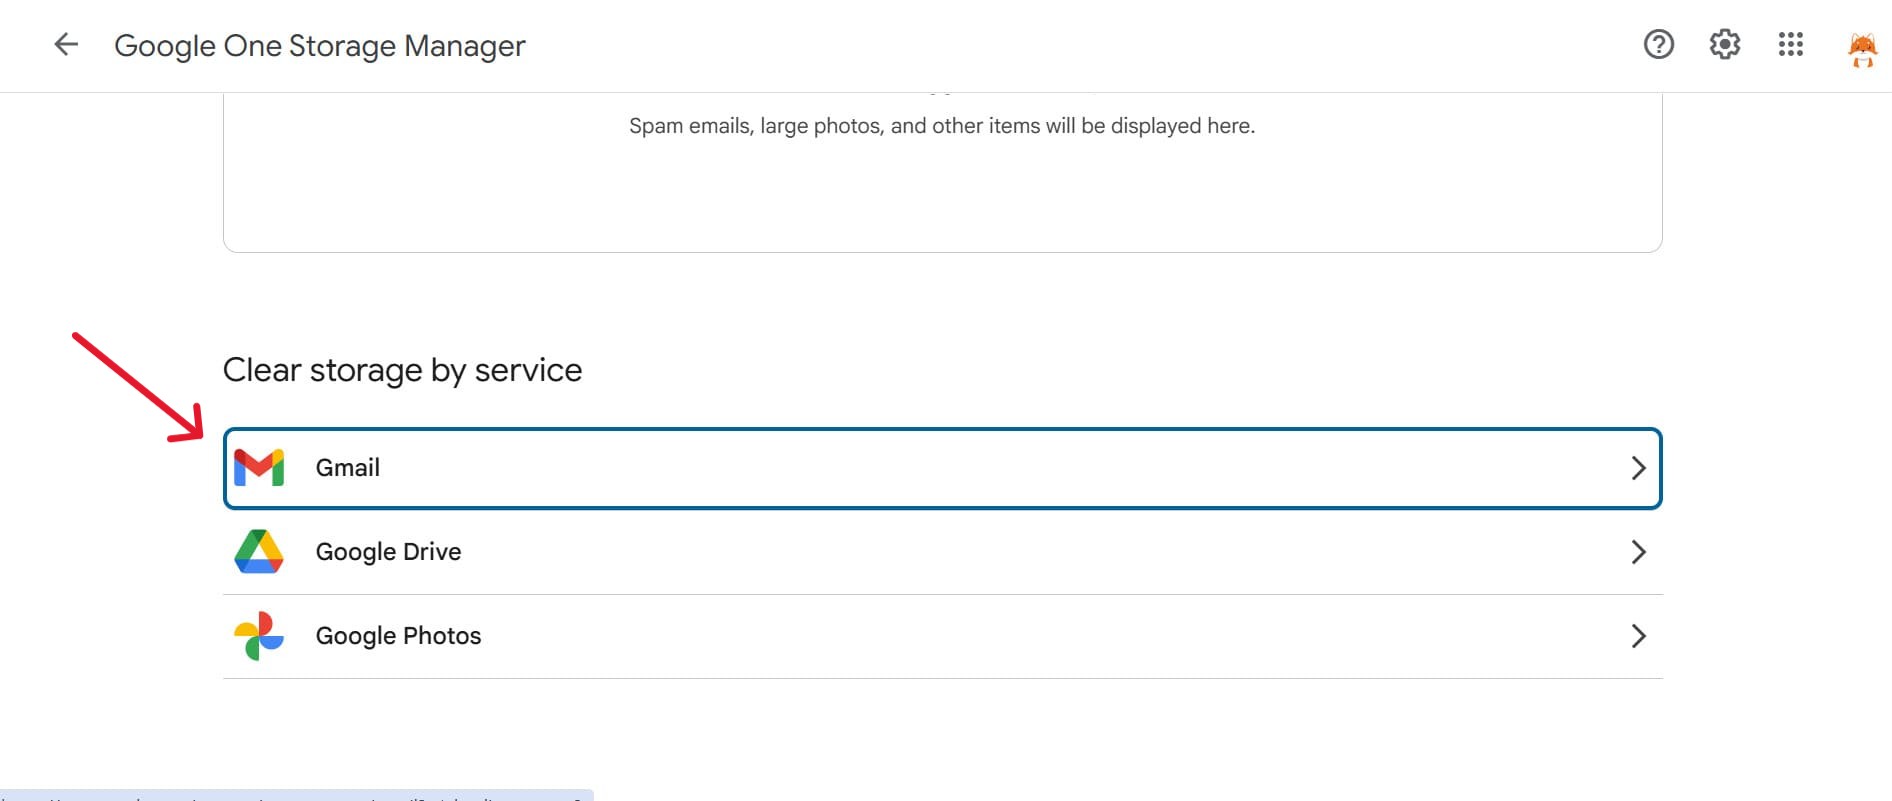
Task: Expand the Google Photos row chevron
Action: (x=1638, y=635)
